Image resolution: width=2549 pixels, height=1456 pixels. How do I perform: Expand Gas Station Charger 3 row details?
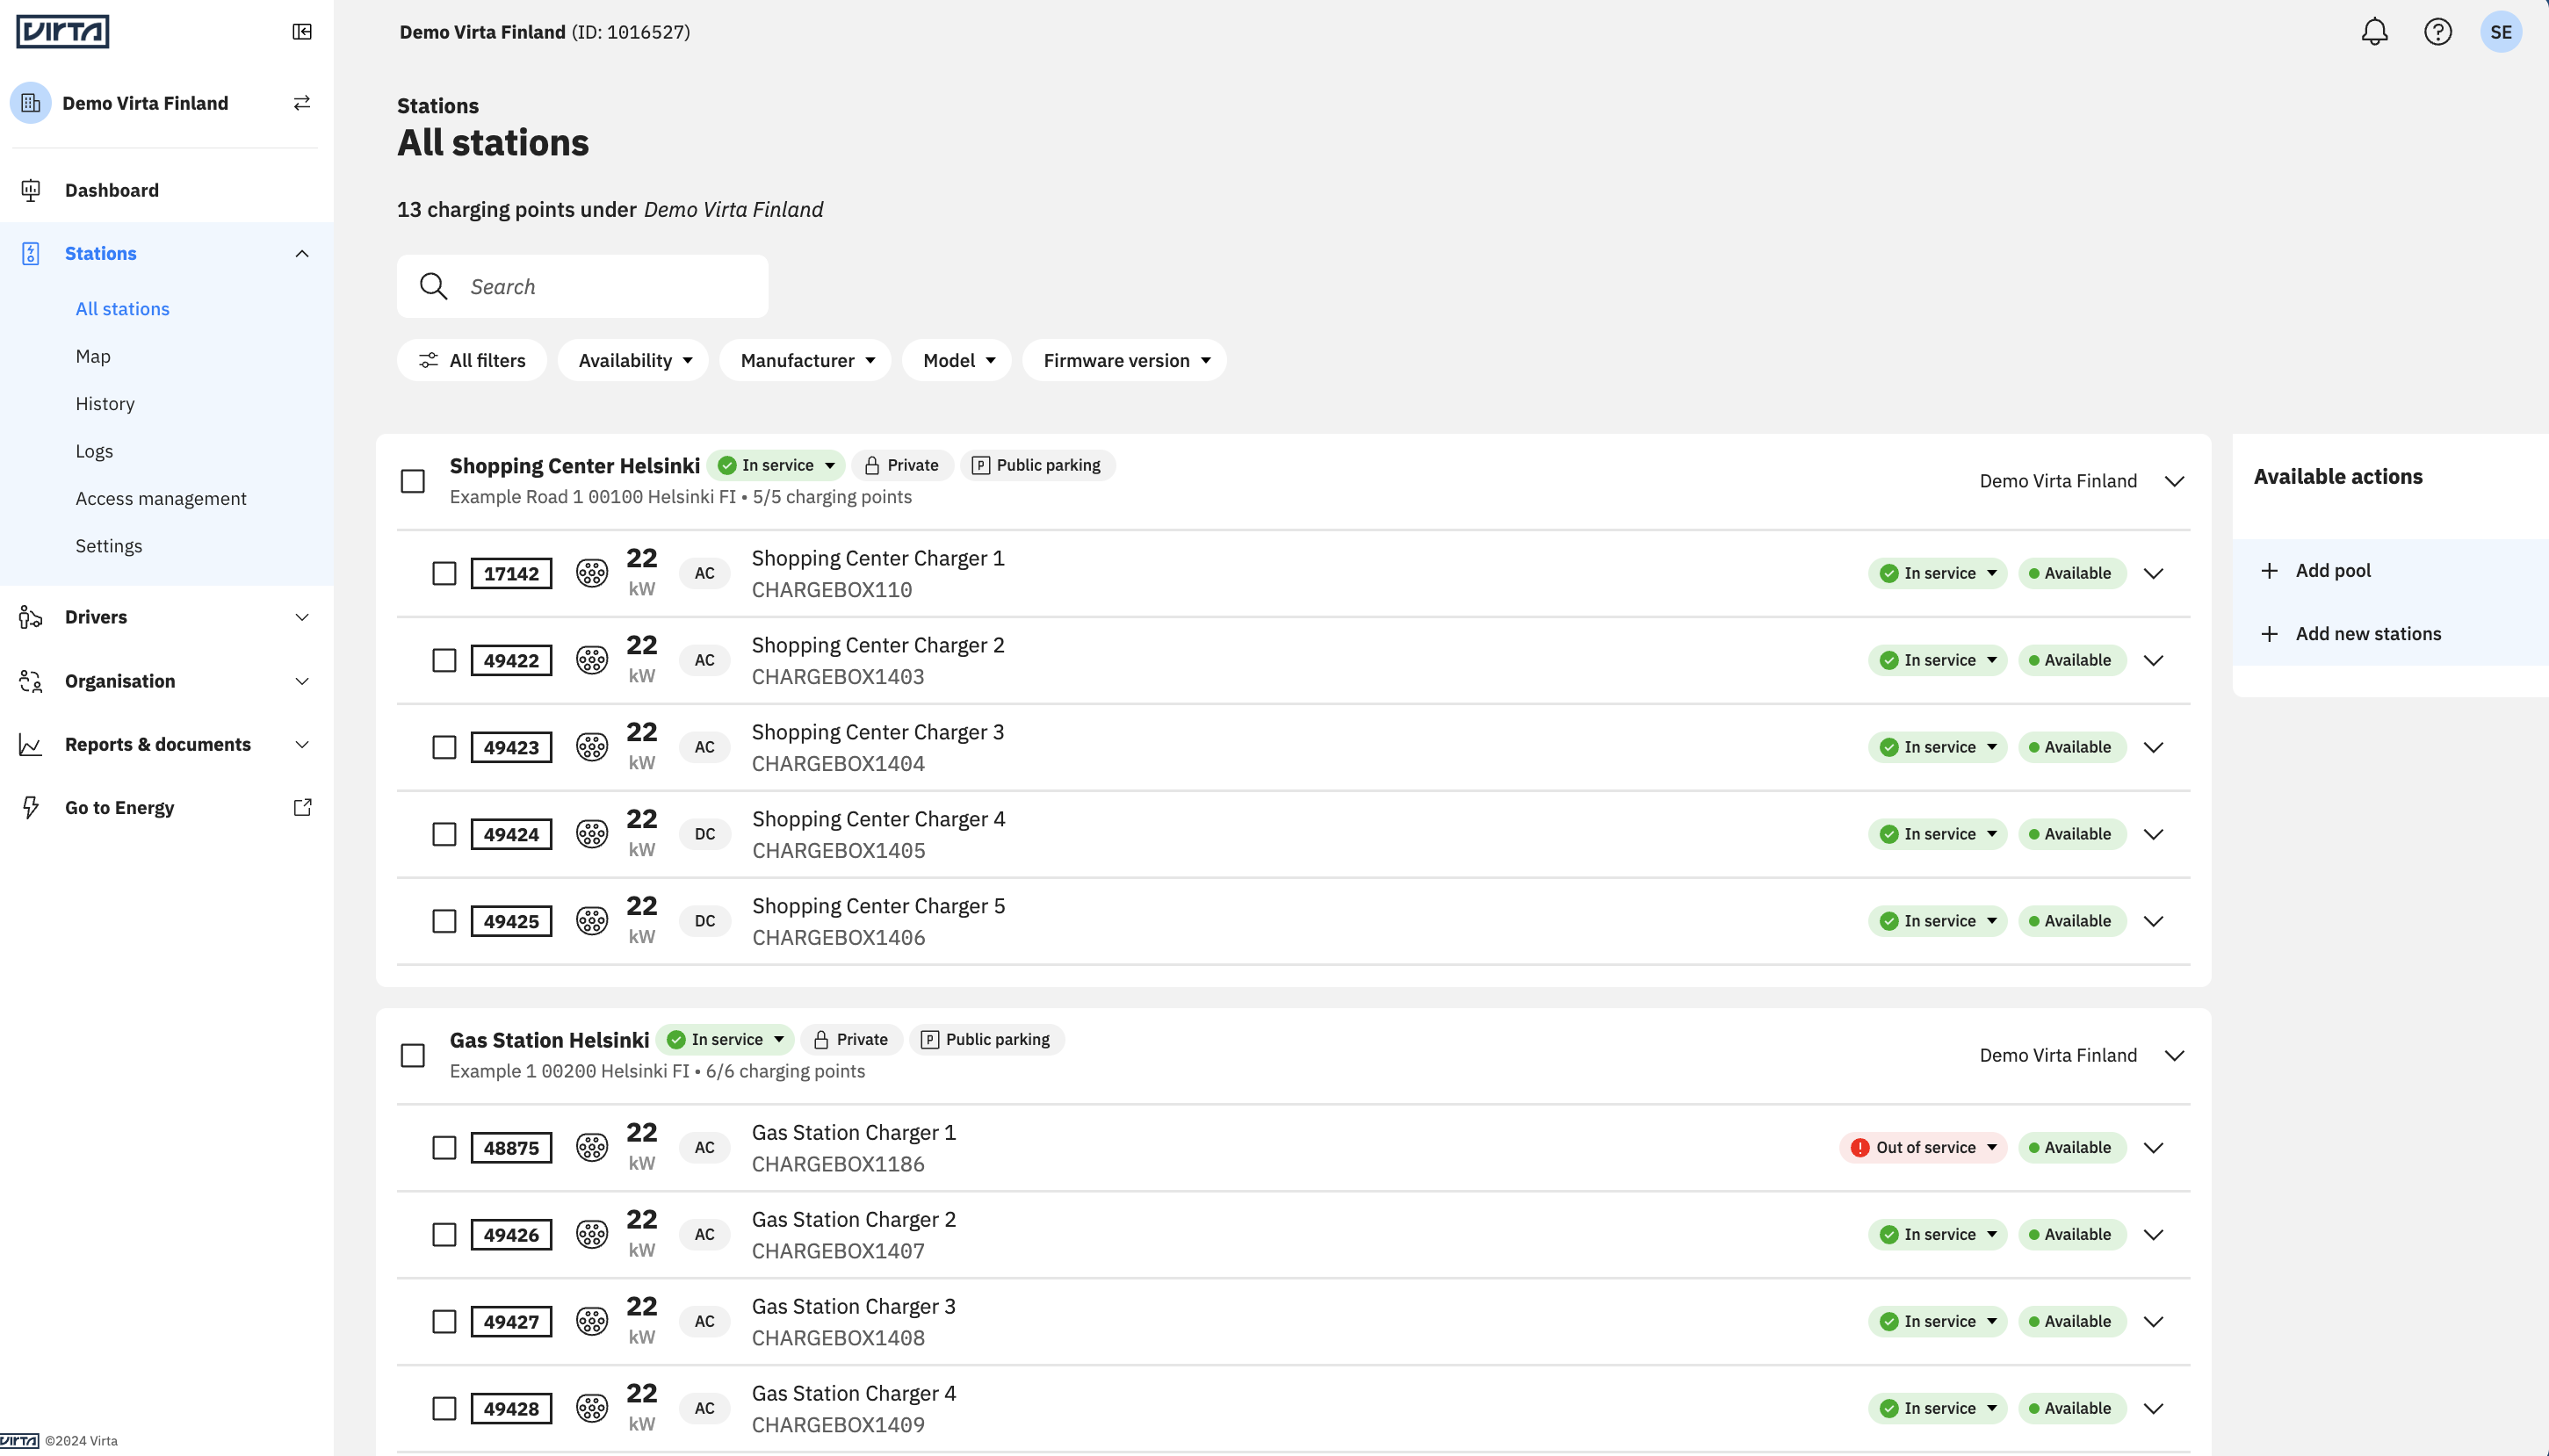[x=2154, y=1322]
